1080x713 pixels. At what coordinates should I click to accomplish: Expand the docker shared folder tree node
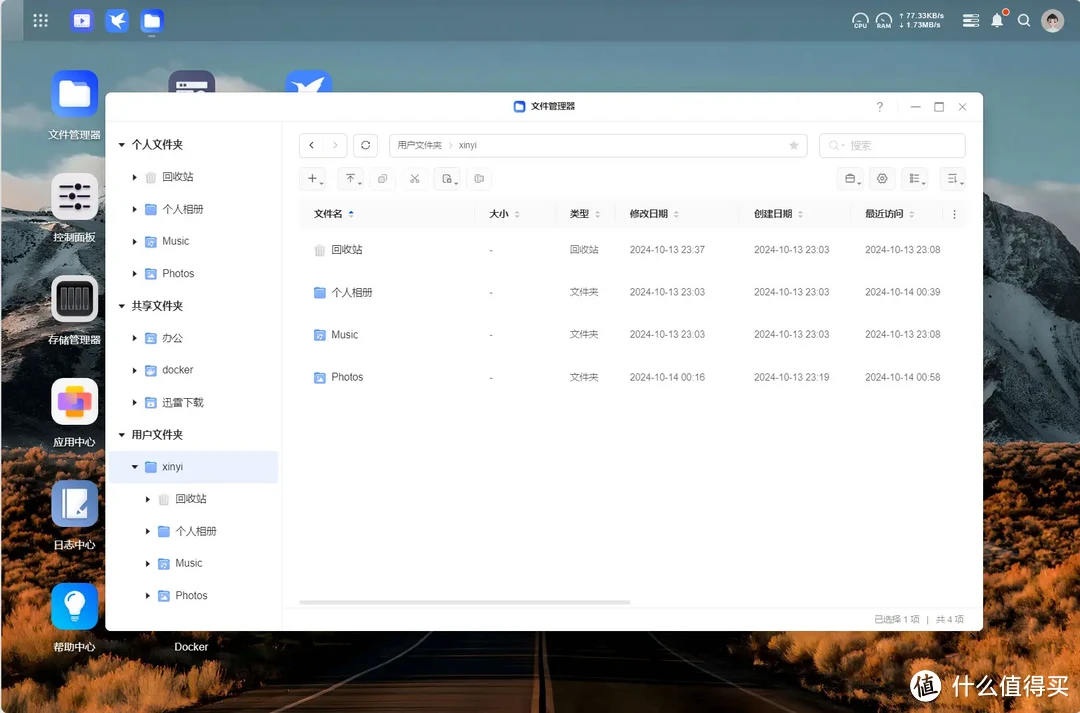(135, 370)
